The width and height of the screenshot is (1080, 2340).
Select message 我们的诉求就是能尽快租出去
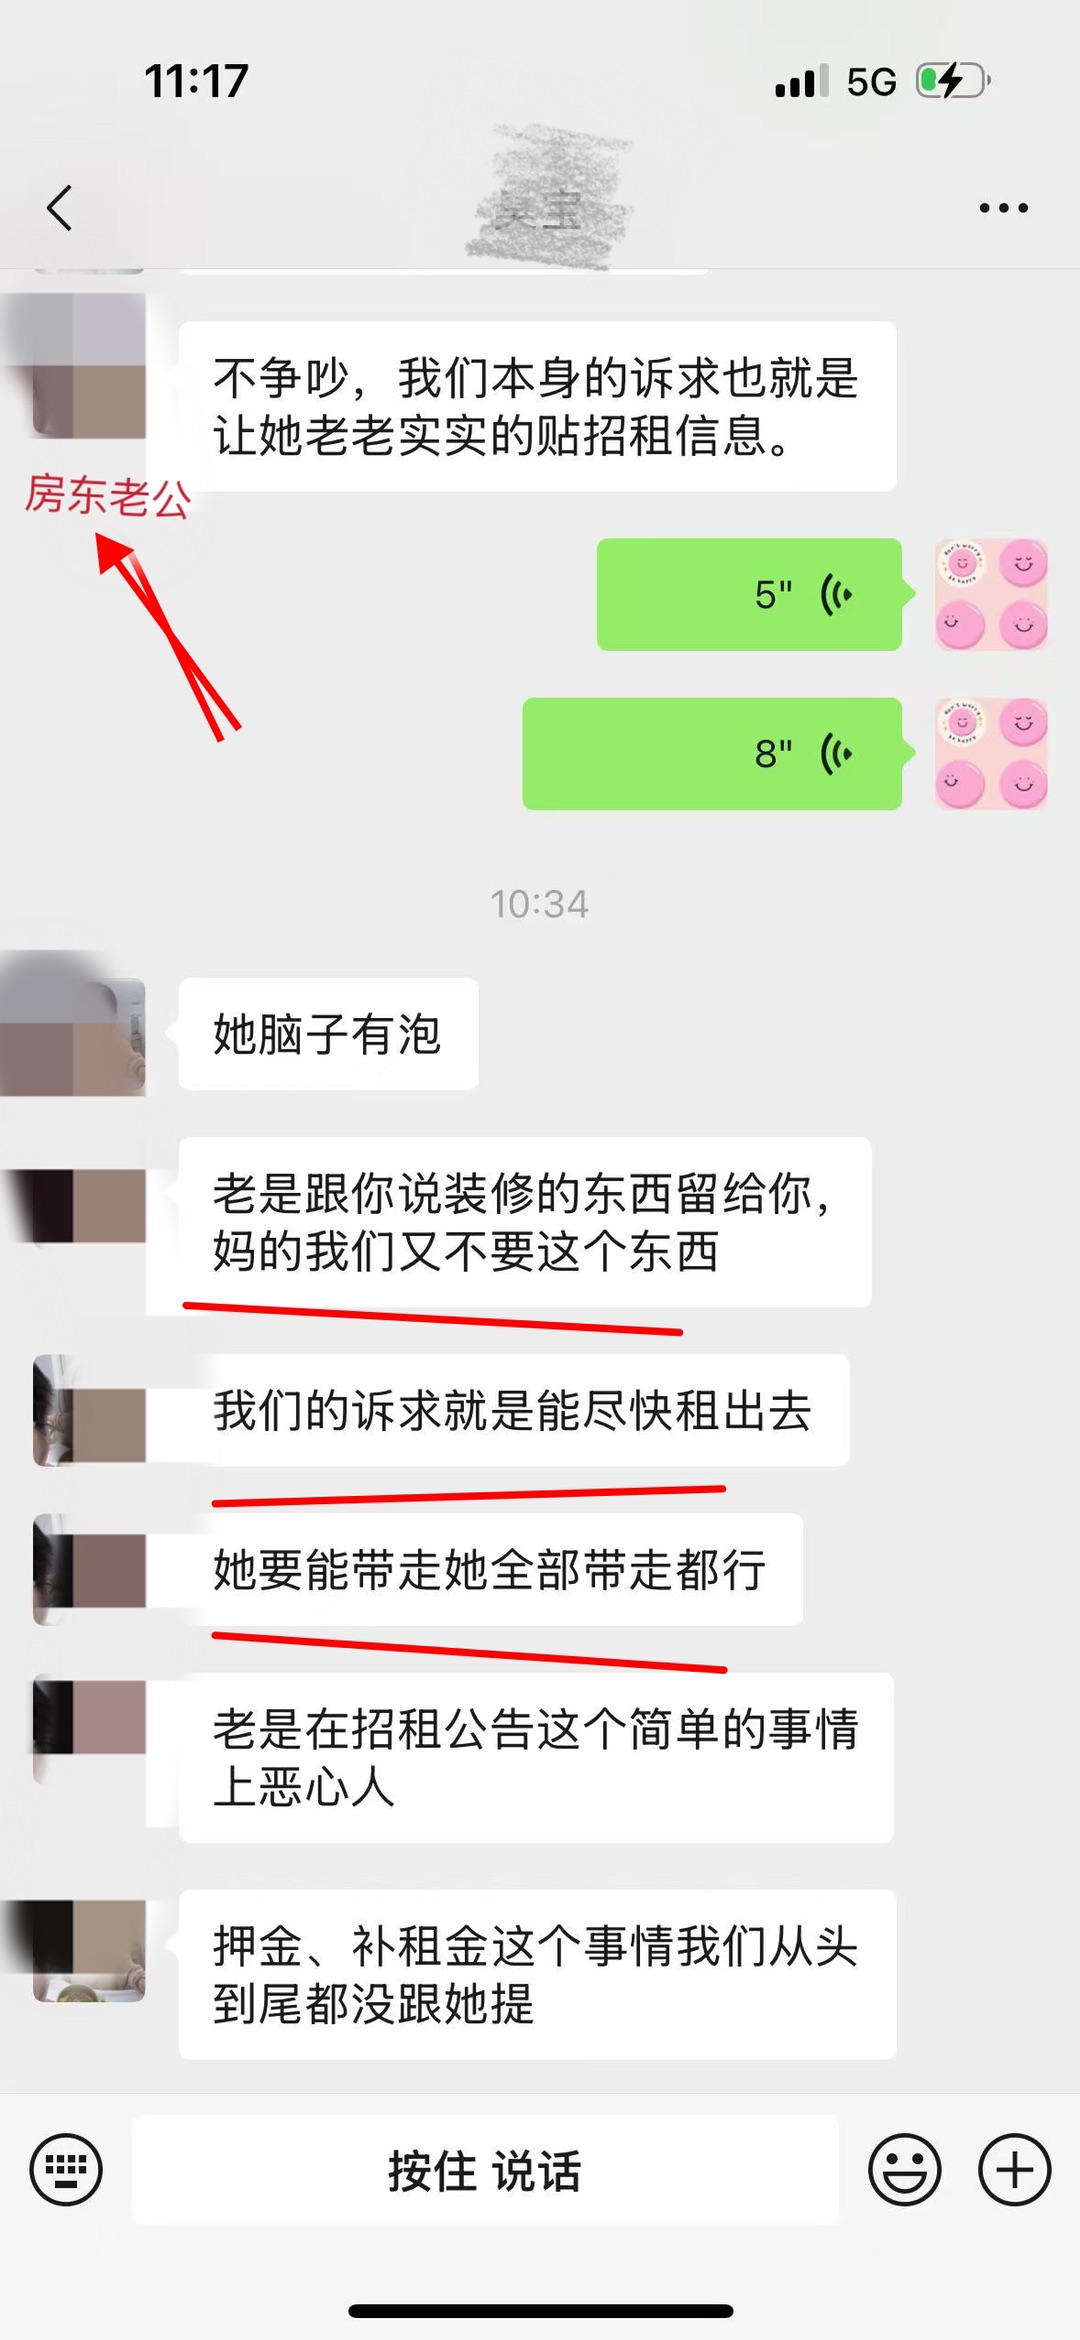(x=514, y=1410)
